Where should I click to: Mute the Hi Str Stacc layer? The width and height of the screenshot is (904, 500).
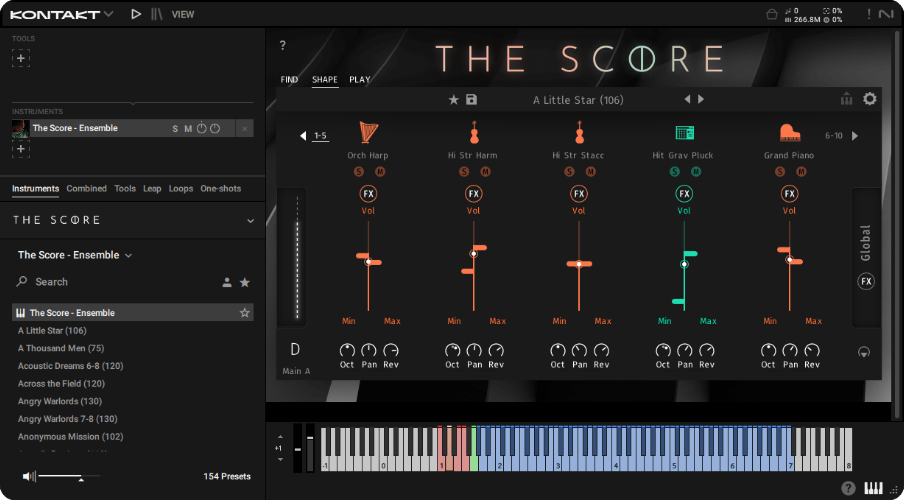click(590, 172)
